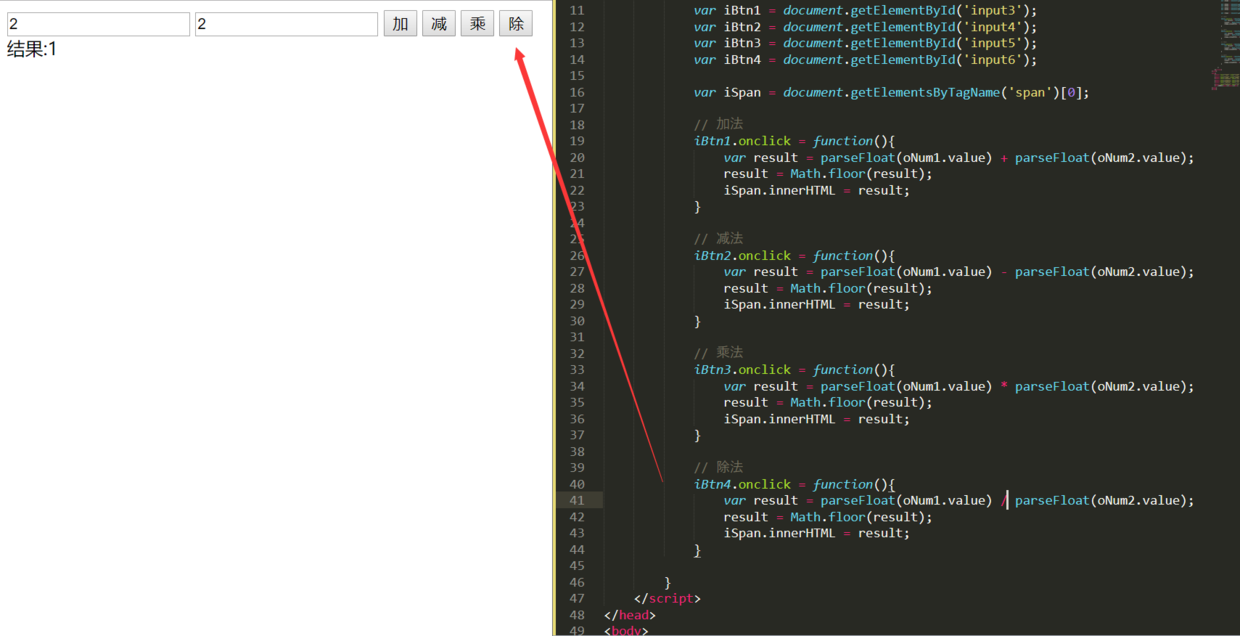Click the asterisk operator on line 34
The height and width of the screenshot is (636, 1240).
tap(1004, 386)
